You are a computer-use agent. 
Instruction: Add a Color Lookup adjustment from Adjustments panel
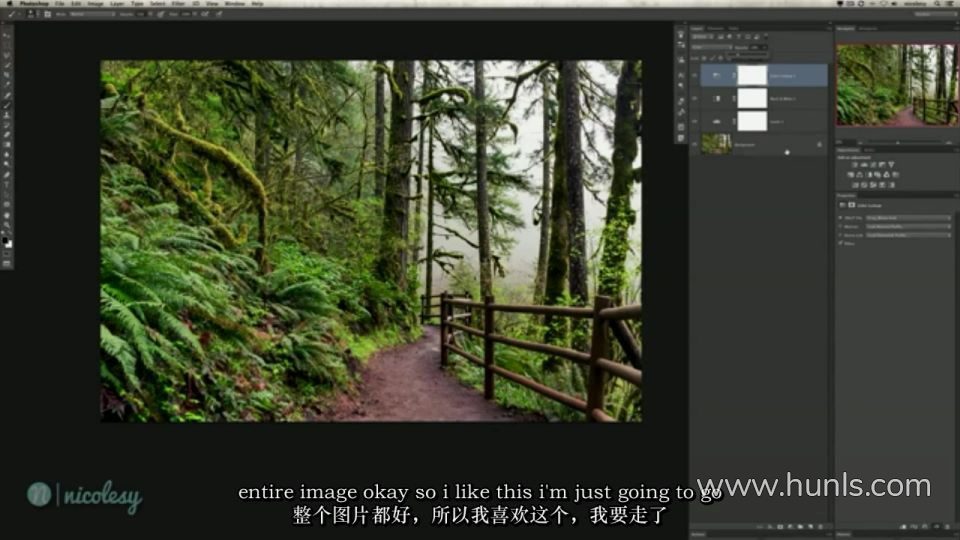pos(896,174)
